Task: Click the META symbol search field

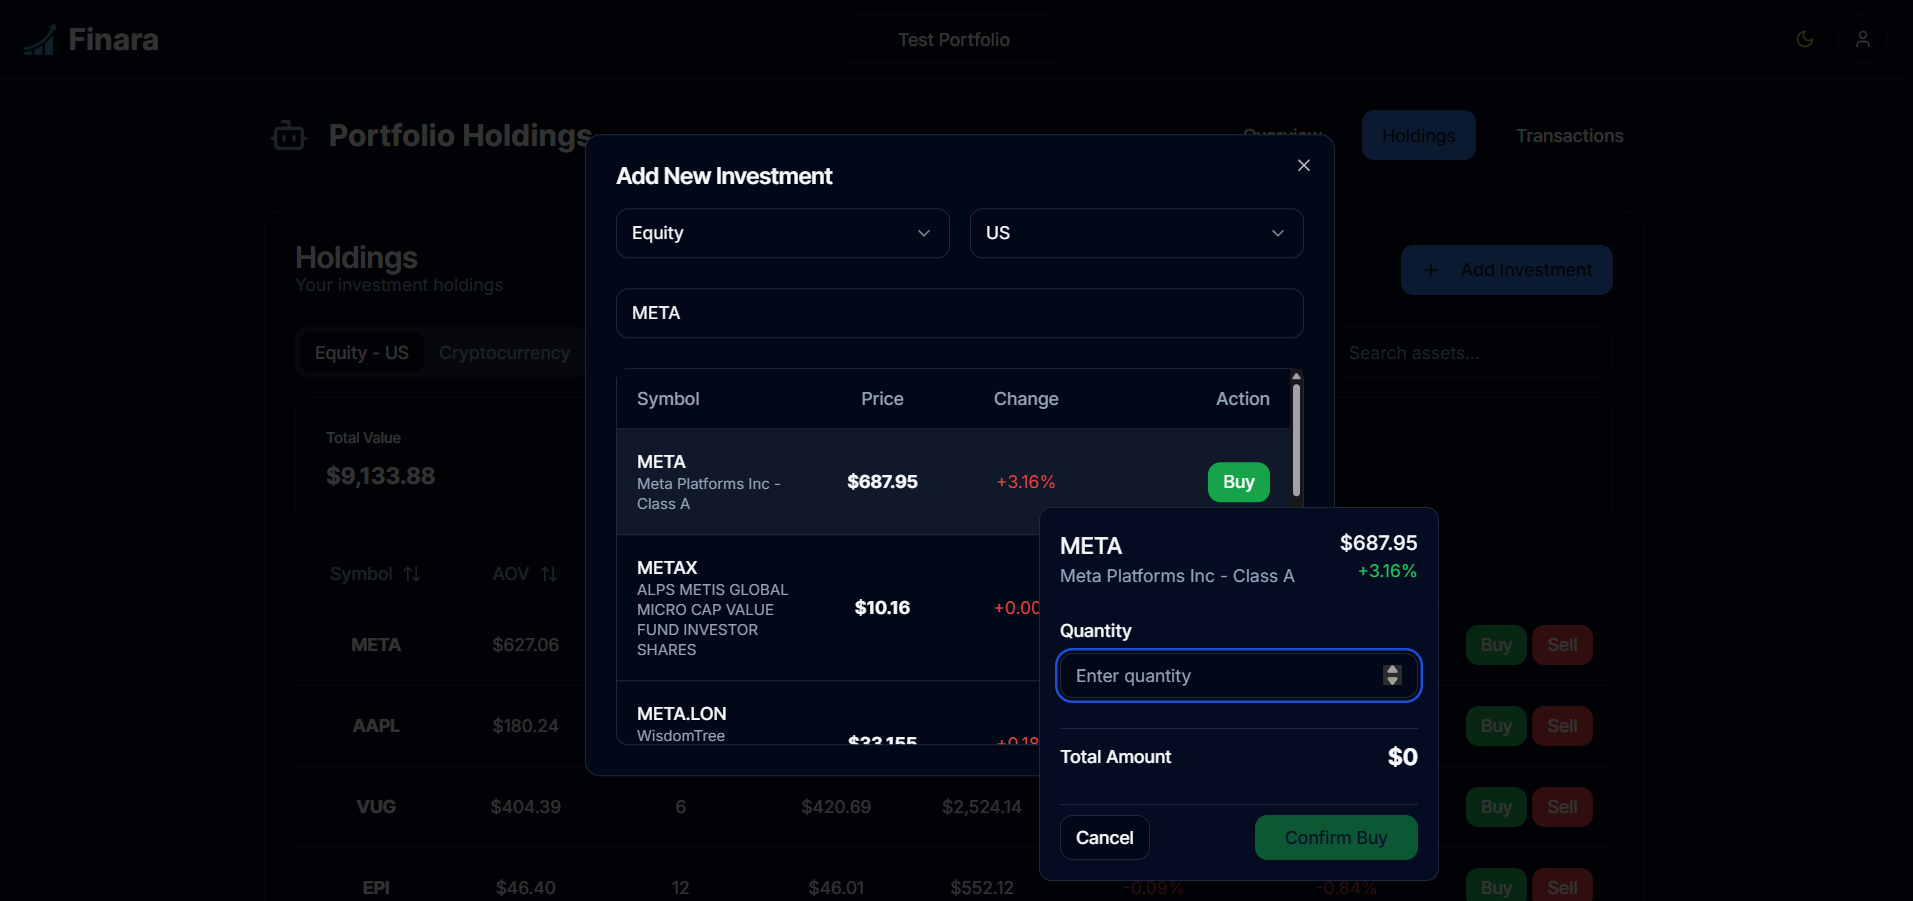Action: pos(960,313)
